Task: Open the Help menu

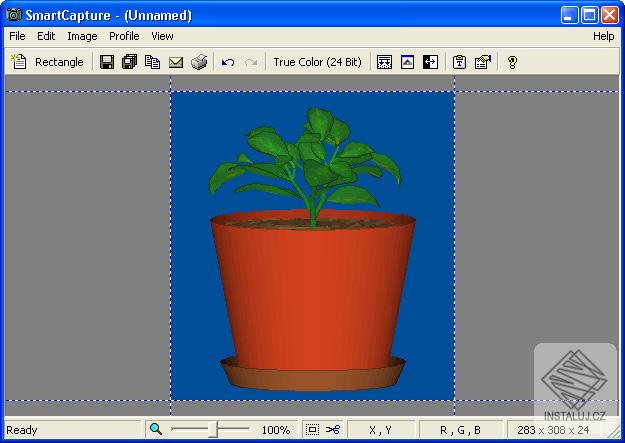Action: click(x=603, y=36)
